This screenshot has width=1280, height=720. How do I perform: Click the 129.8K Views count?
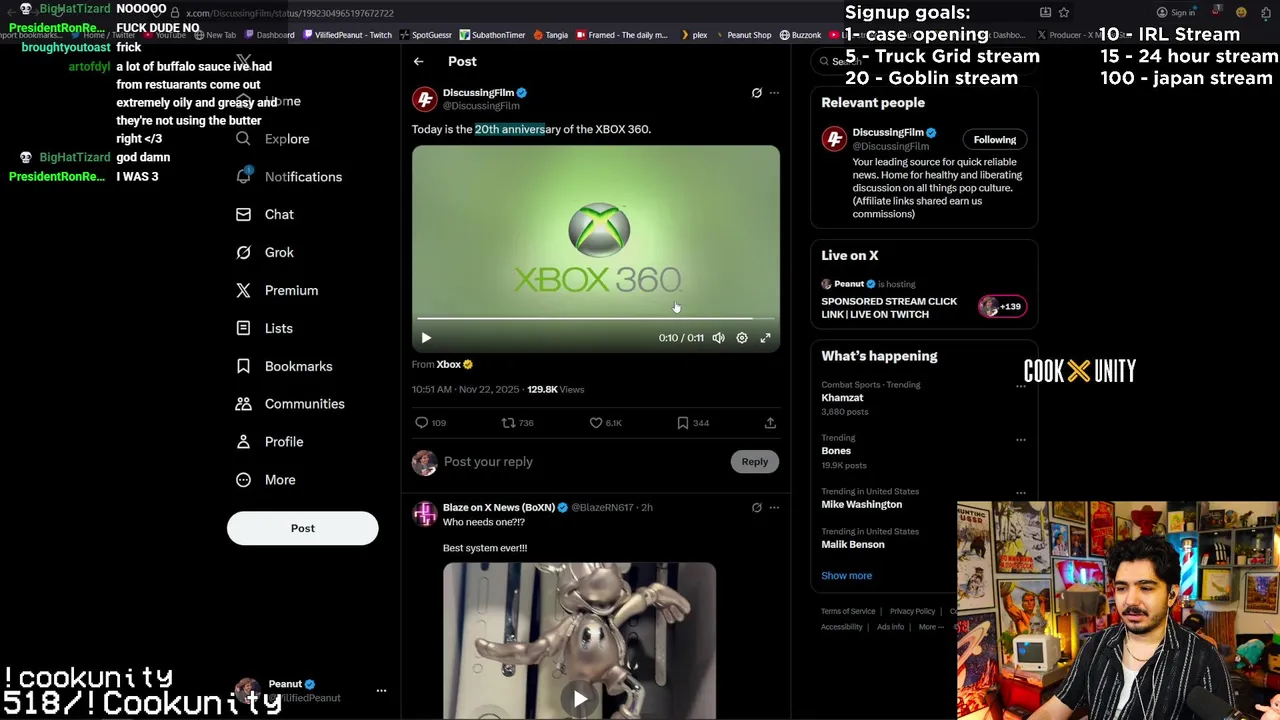tap(556, 390)
